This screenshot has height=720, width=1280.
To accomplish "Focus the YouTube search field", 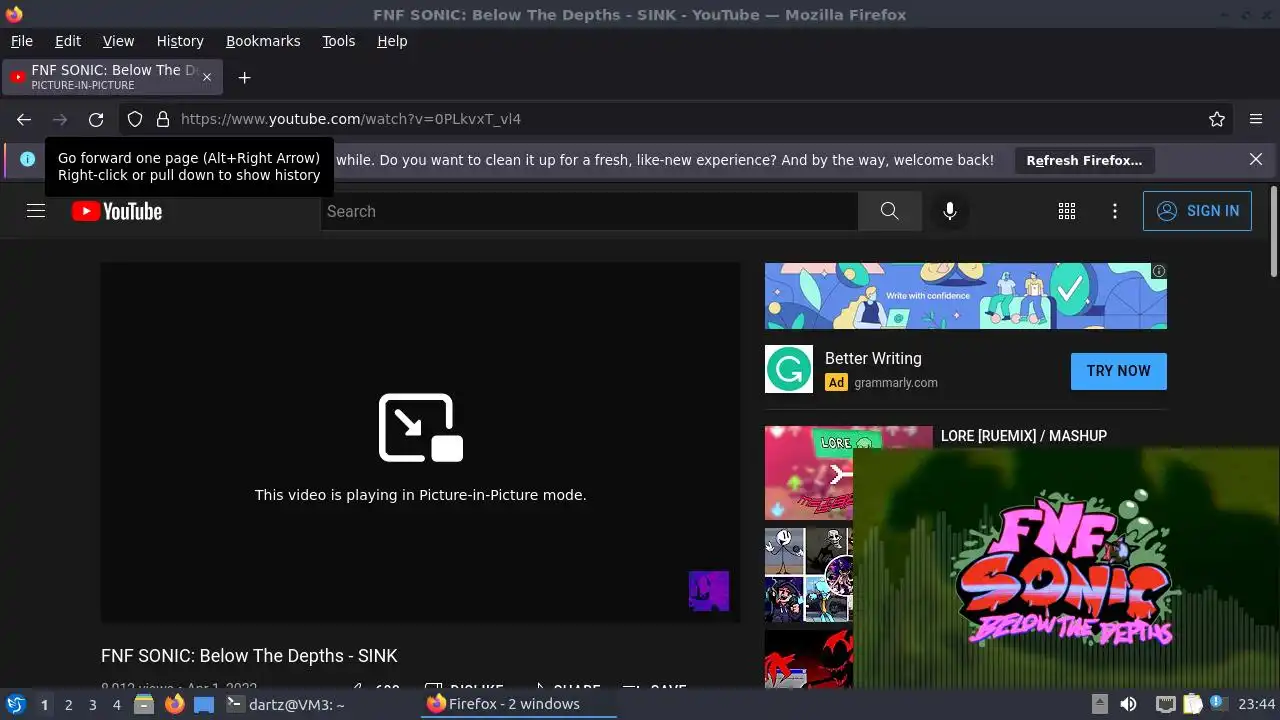I will click(589, 211).
